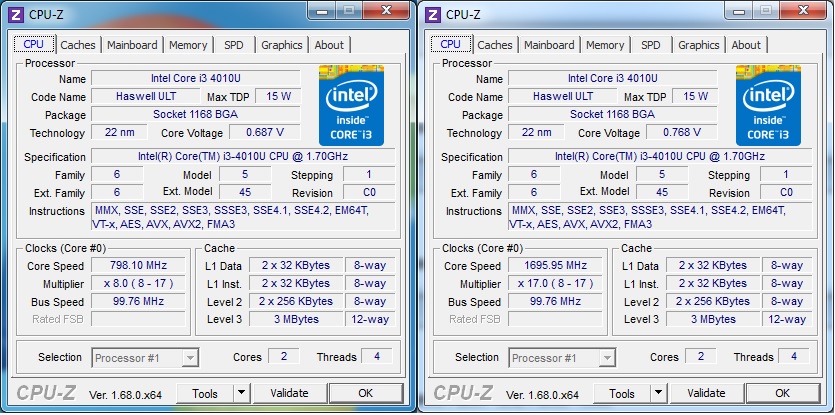Click Revision value C0 in right window
The image size is (835, 415).
pos(786,192)
